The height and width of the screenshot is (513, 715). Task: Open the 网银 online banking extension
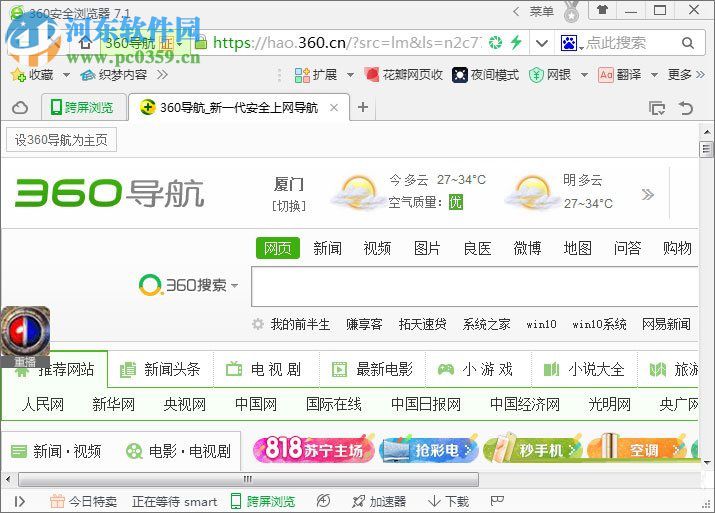(550, 74)
